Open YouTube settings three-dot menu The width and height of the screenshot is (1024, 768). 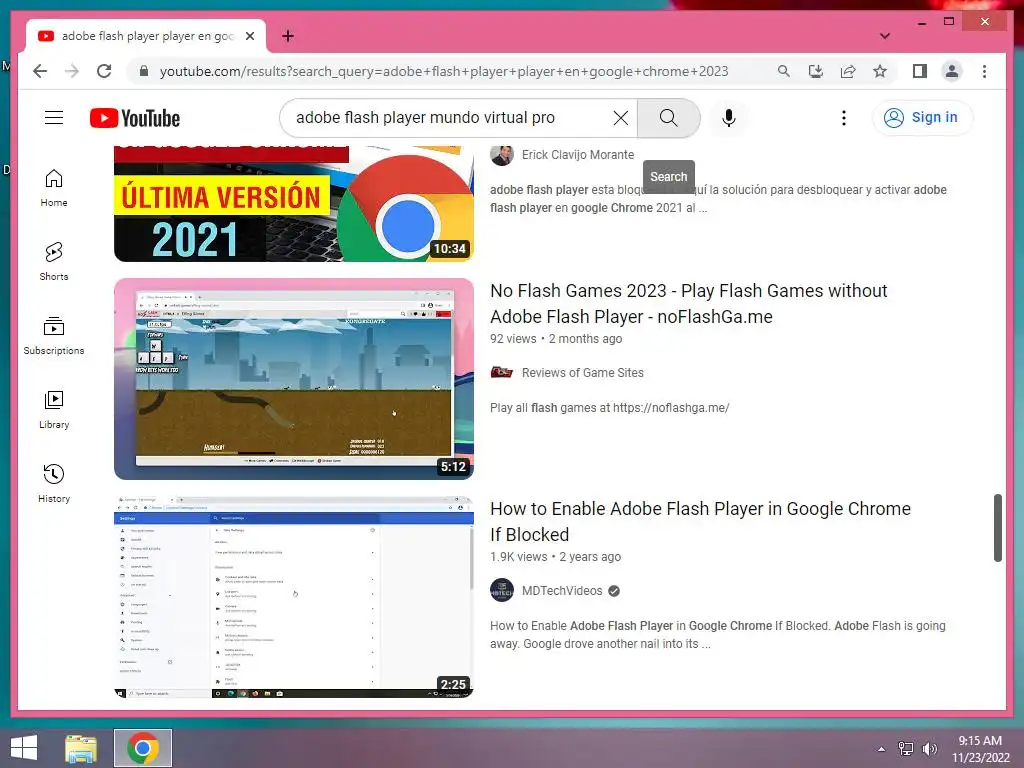click(x=844, y=118)
